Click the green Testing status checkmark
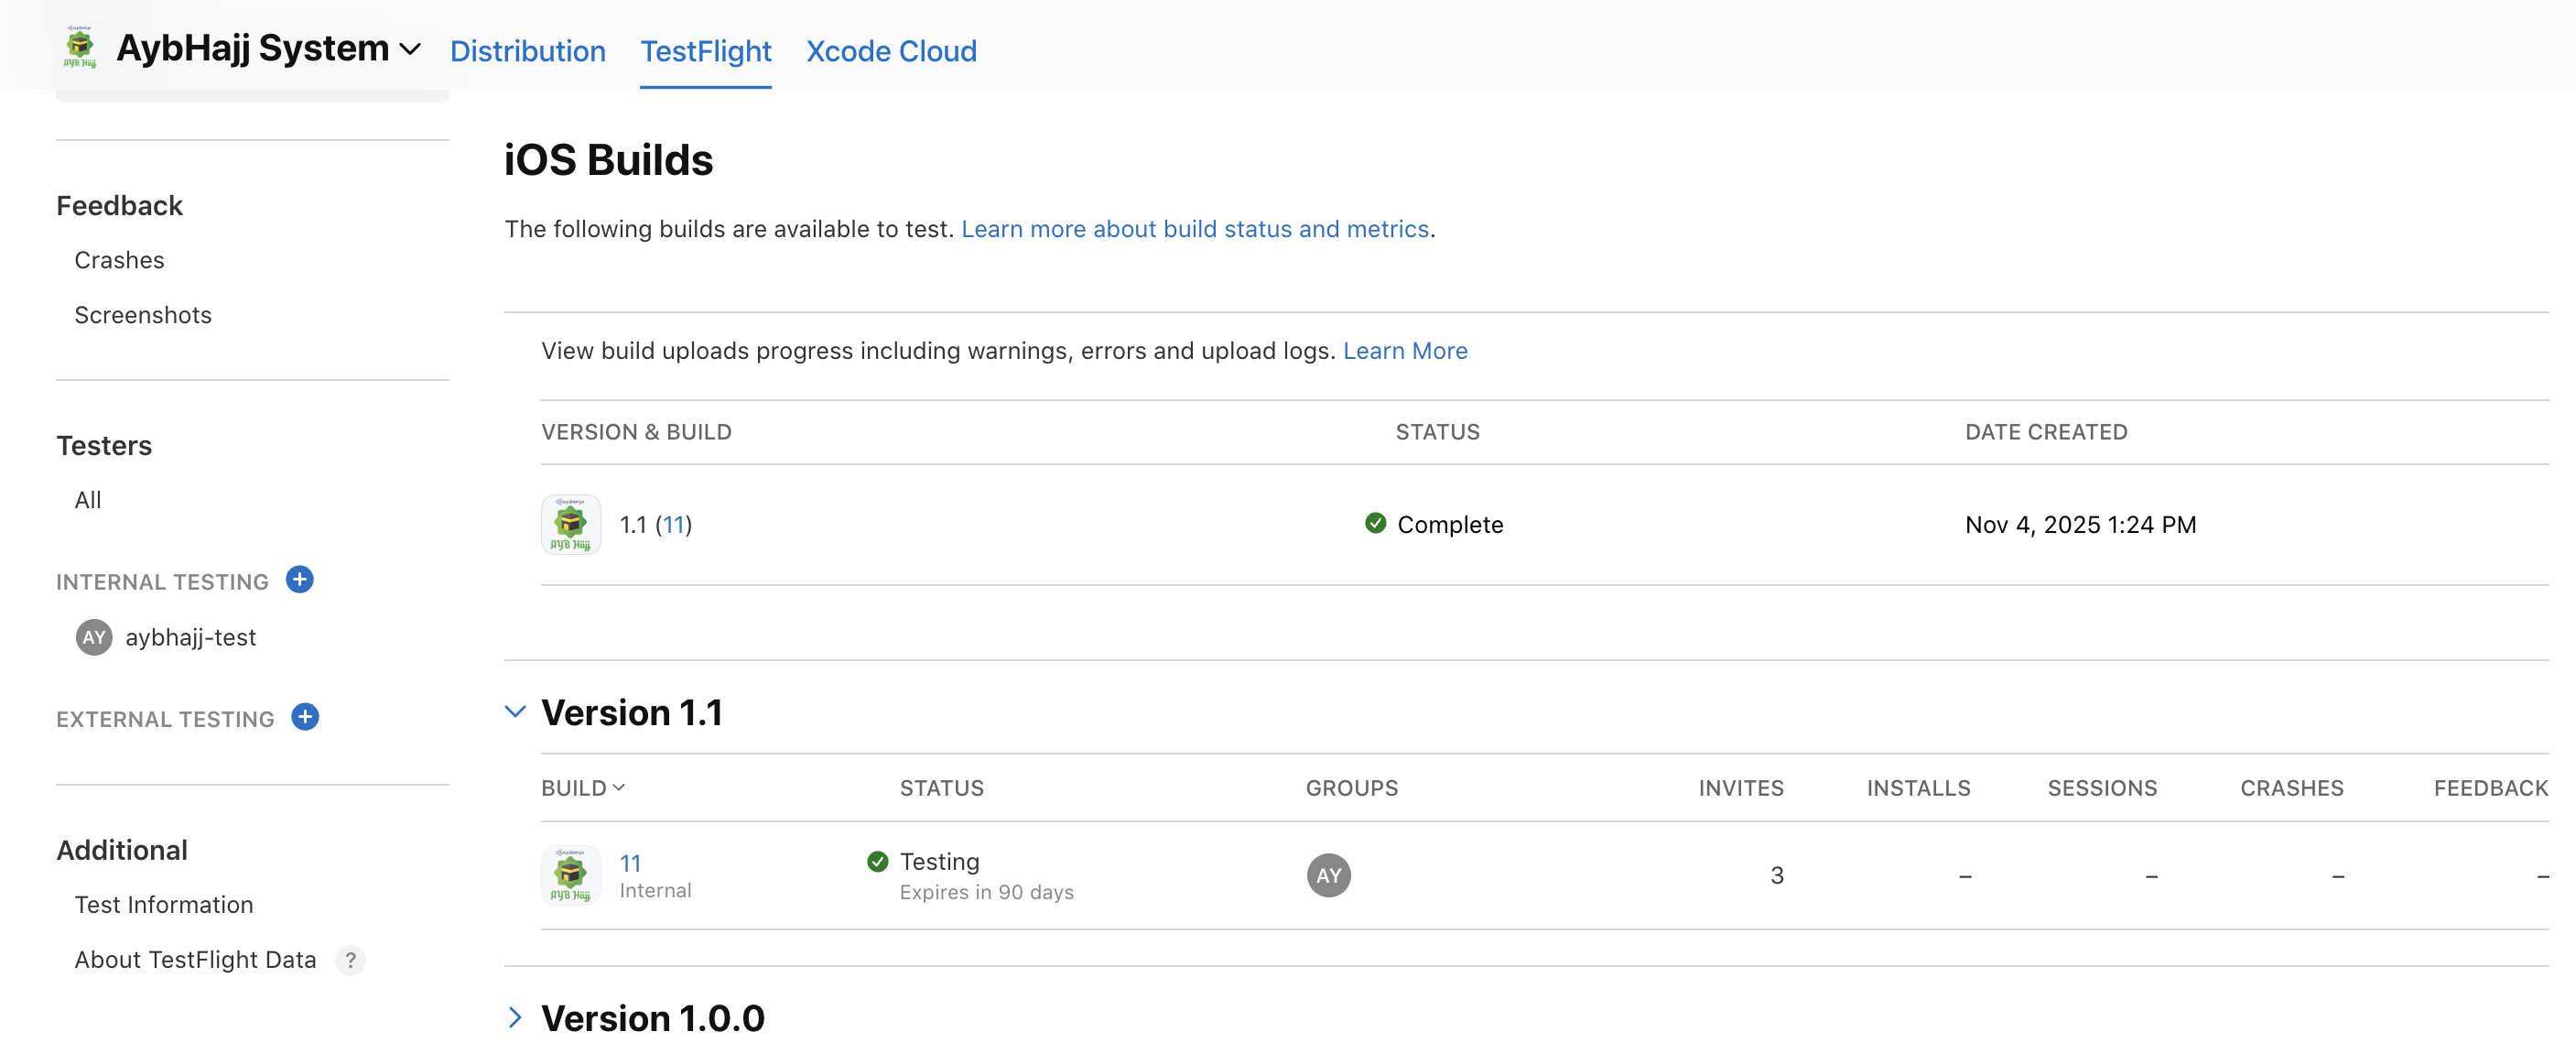This screenshot has height=1064, width=2576. tap(877, 861)
